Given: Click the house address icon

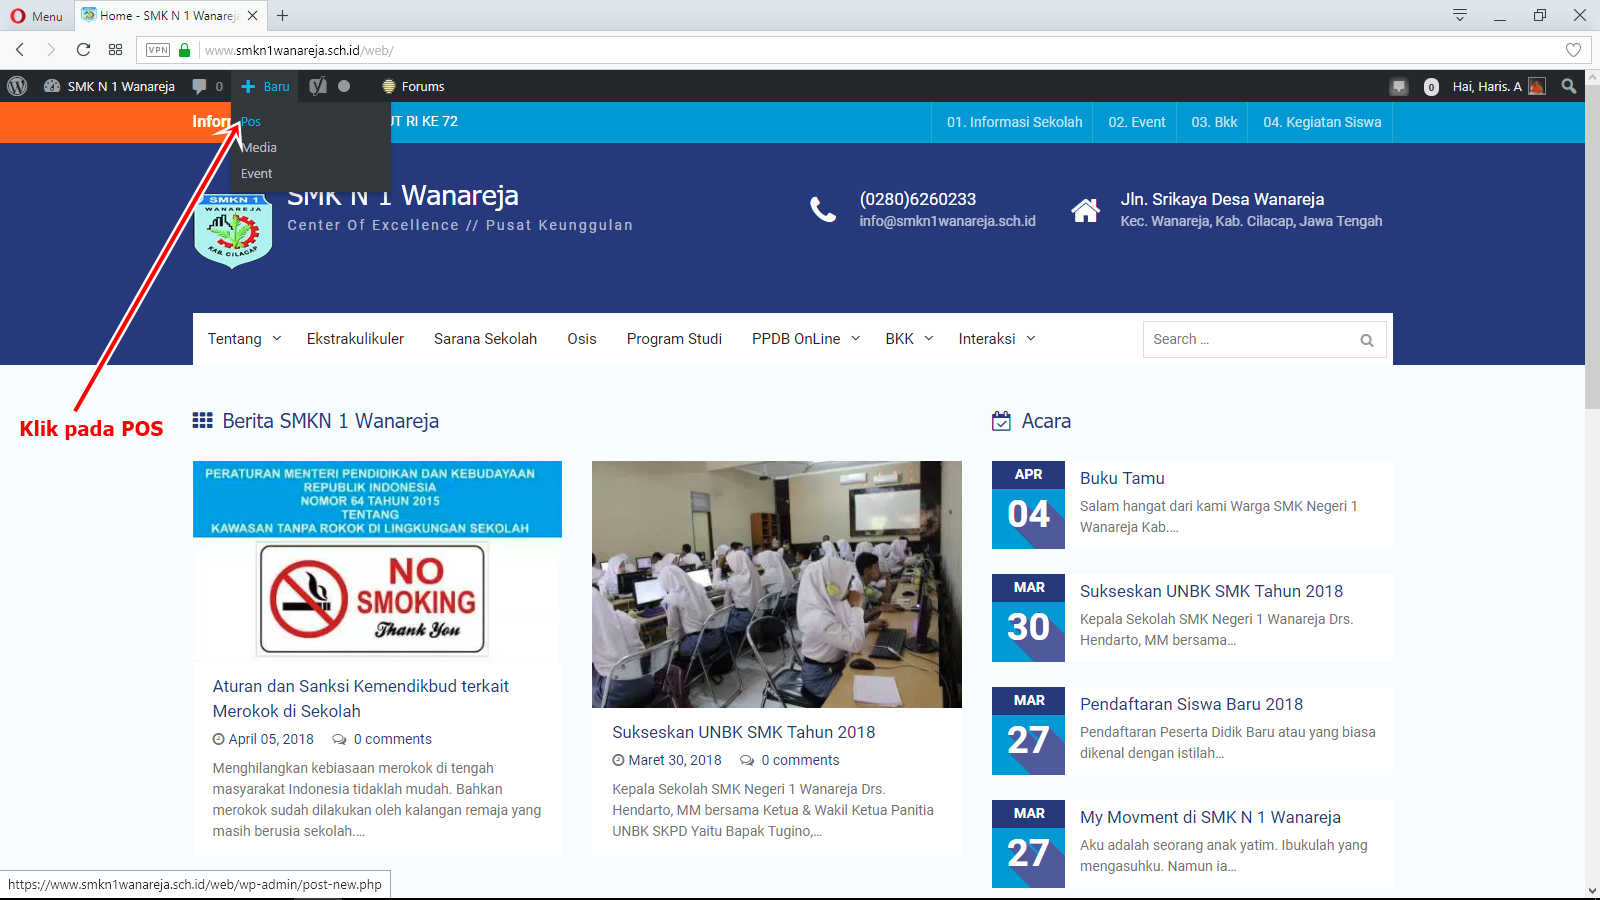Looking at the screenshot, I should [x=1085, y=209].
